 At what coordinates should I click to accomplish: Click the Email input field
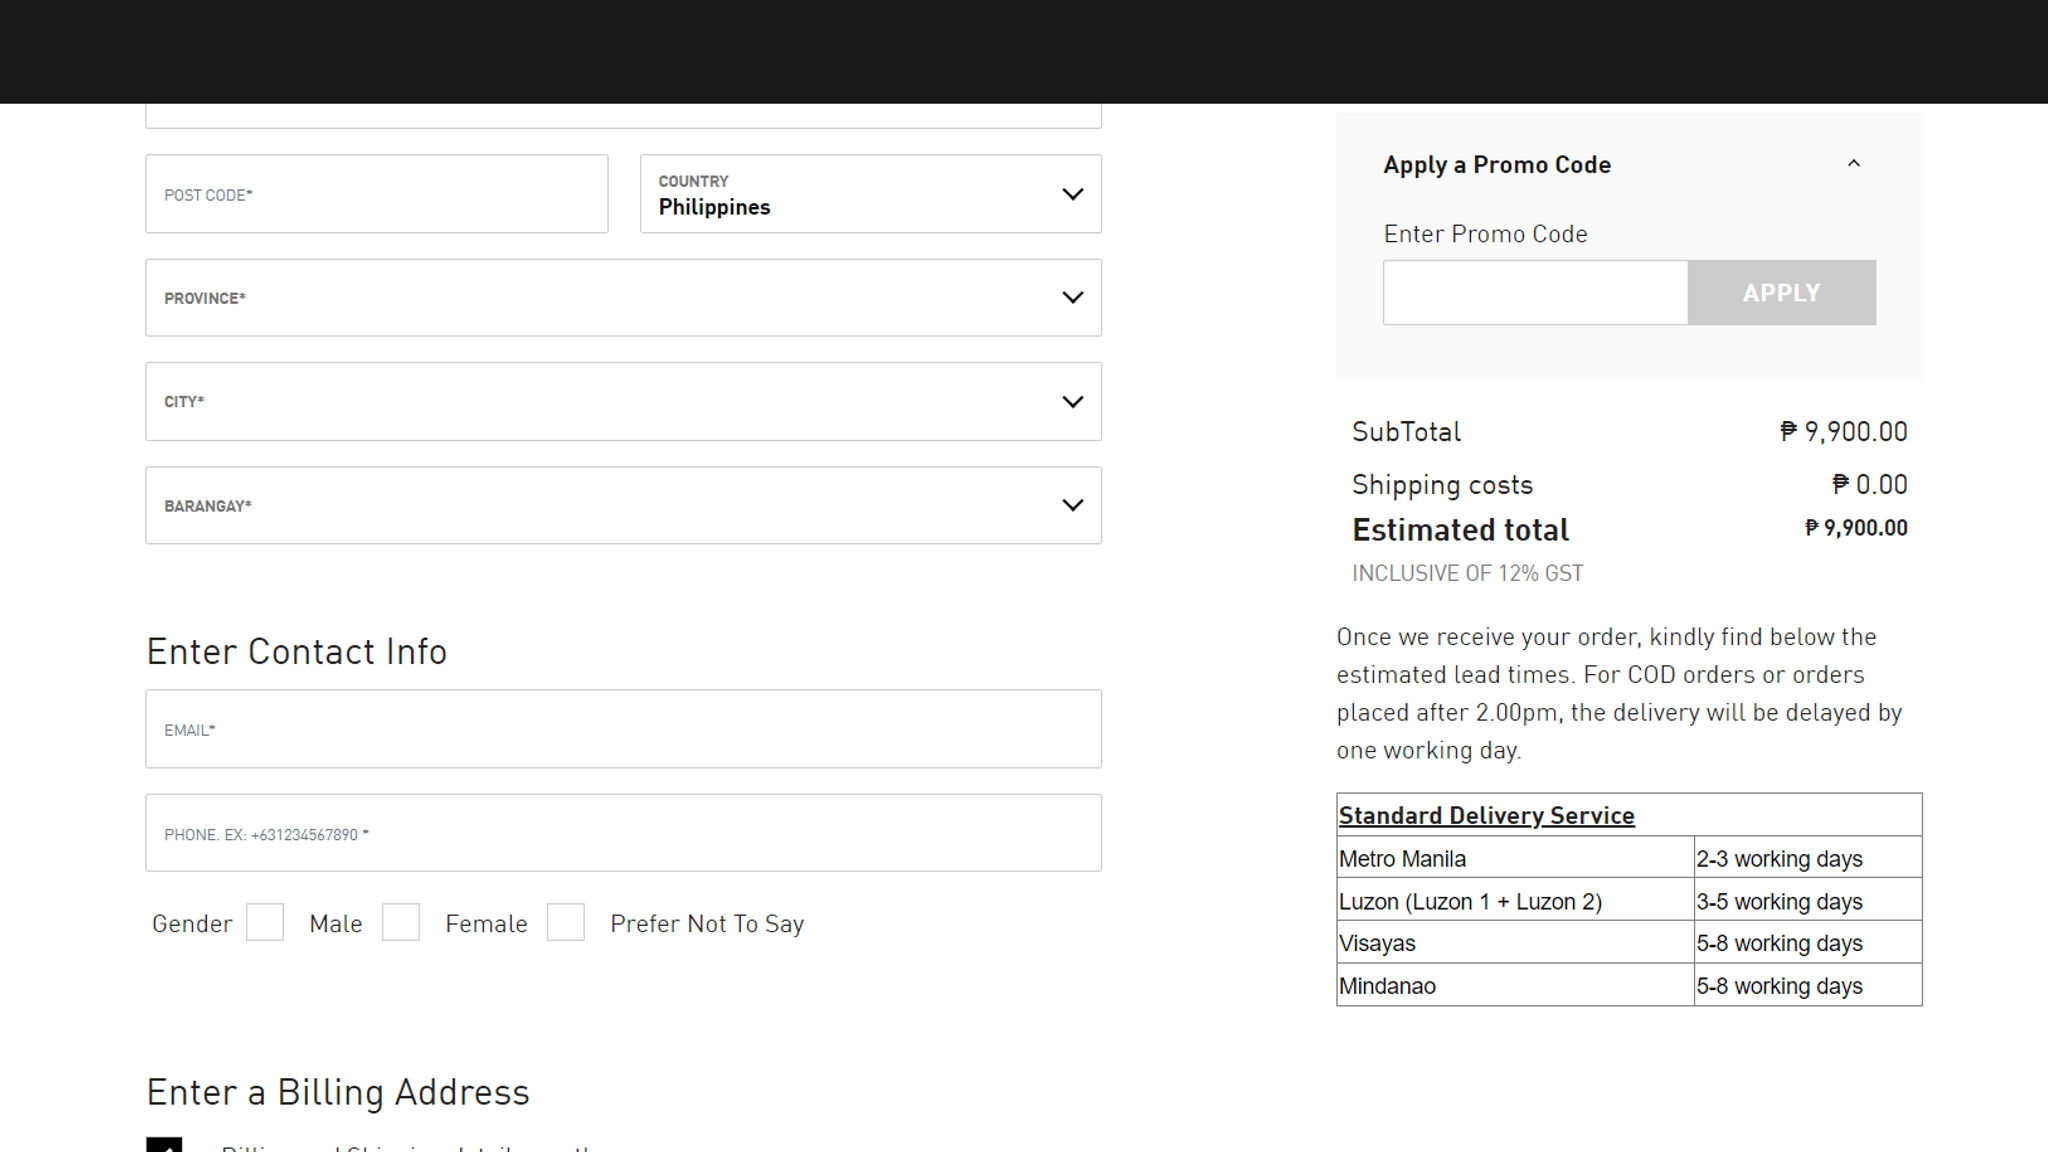click(623, 729)
